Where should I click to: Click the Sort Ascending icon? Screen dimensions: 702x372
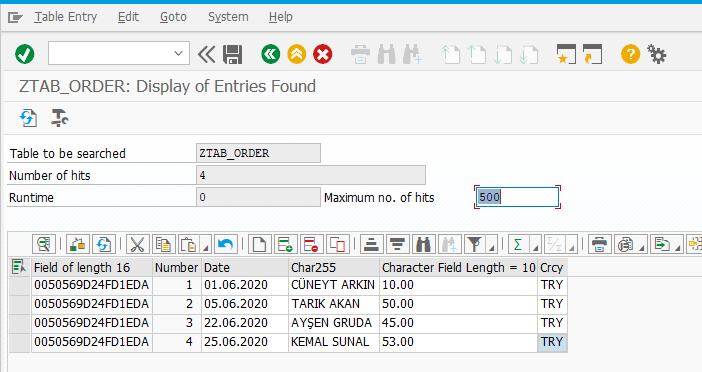[x=371, y=244]
